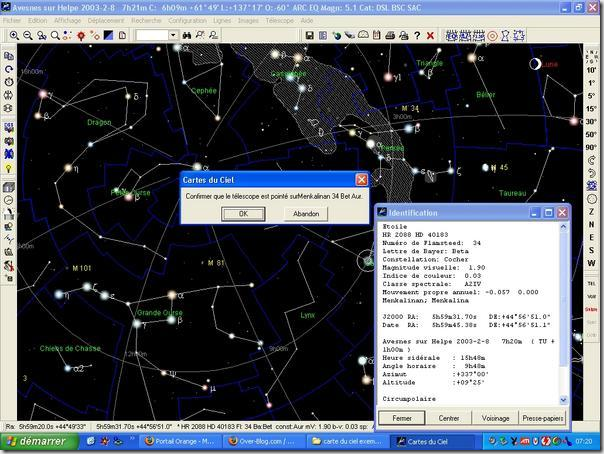Switch to Cartes du Ciel taskbar item
The height and width of the screenshot is (454, 604).
click(431, 442)
